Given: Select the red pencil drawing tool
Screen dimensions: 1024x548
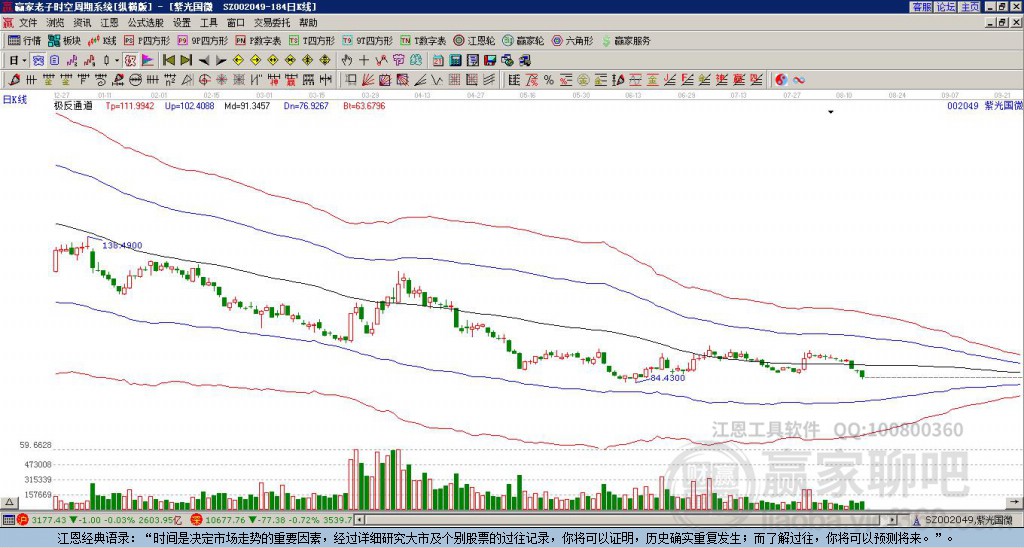Looking at the screenshot, I should pyautogui.click(x=14, y=80).
